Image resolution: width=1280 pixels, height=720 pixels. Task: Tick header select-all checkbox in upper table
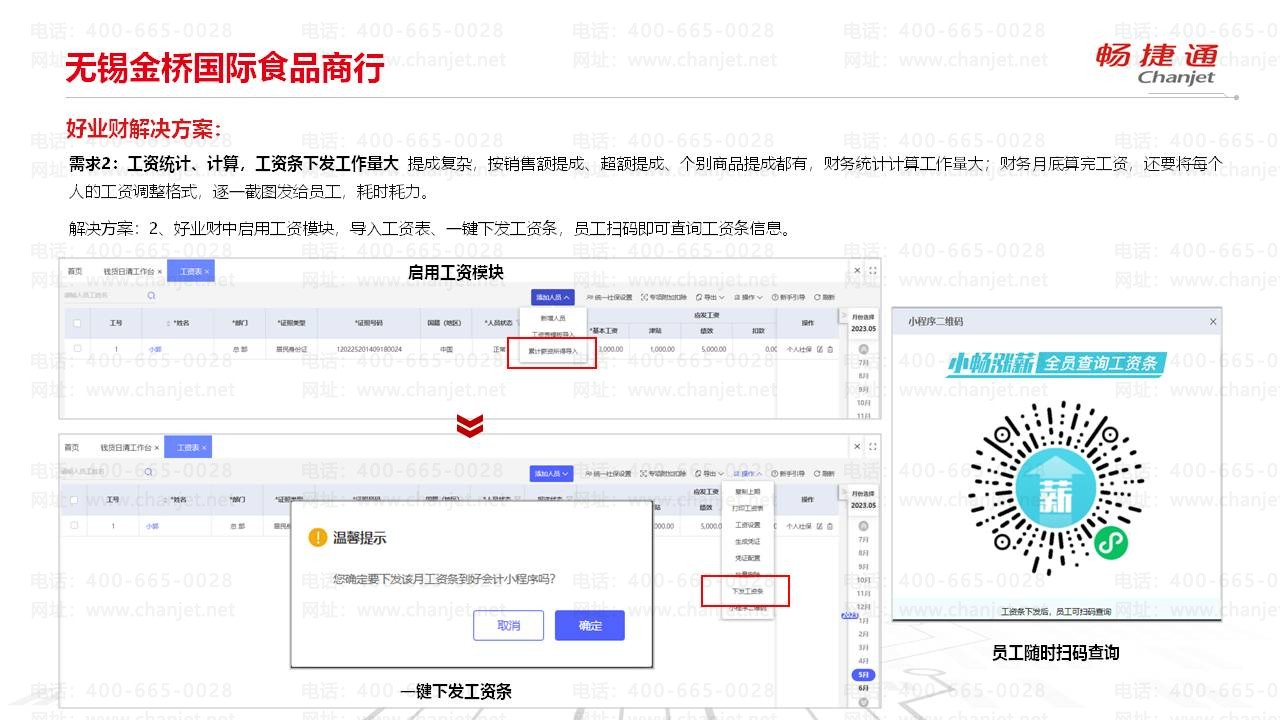[77, 323]
